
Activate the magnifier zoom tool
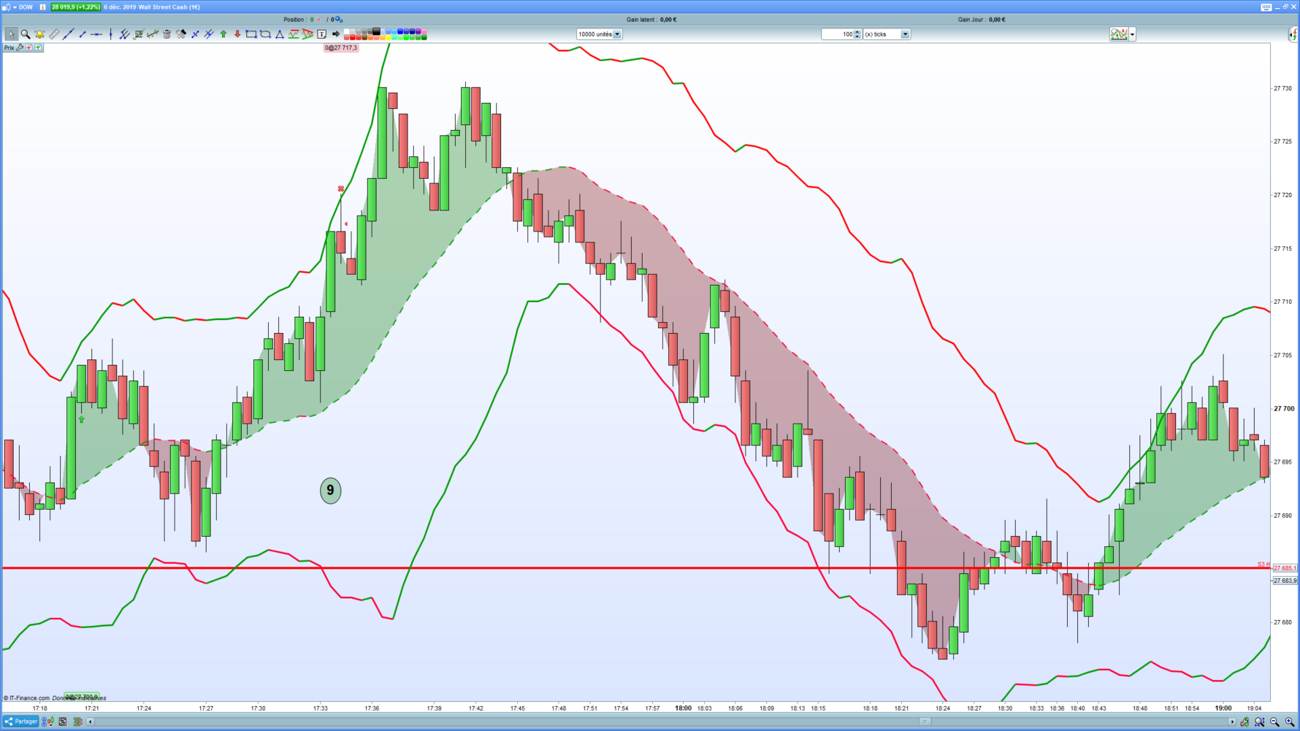pos(25,34)
